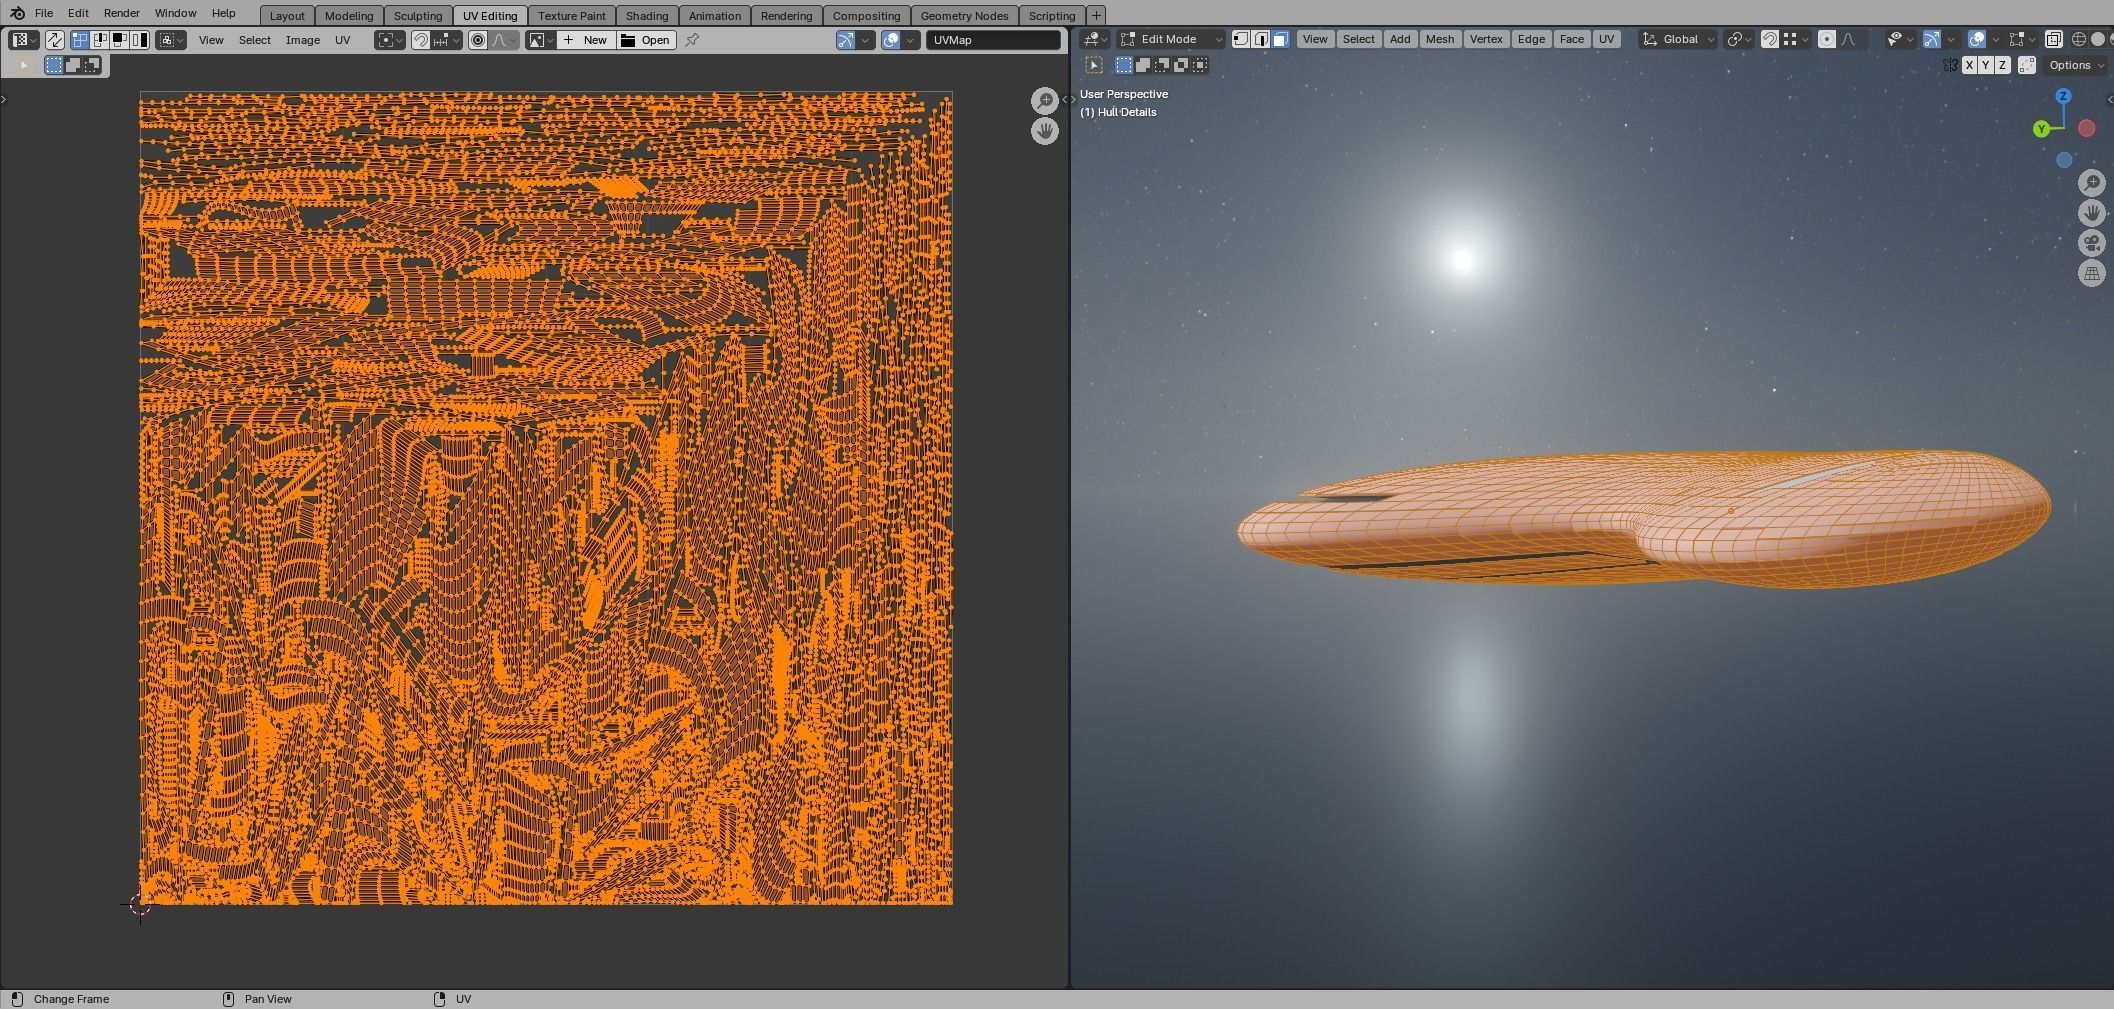Image resolution: width=2114 pixels, height=1009 pixels.
Task: Select face select mode in 3D viewport
Action: [1281, 39]
